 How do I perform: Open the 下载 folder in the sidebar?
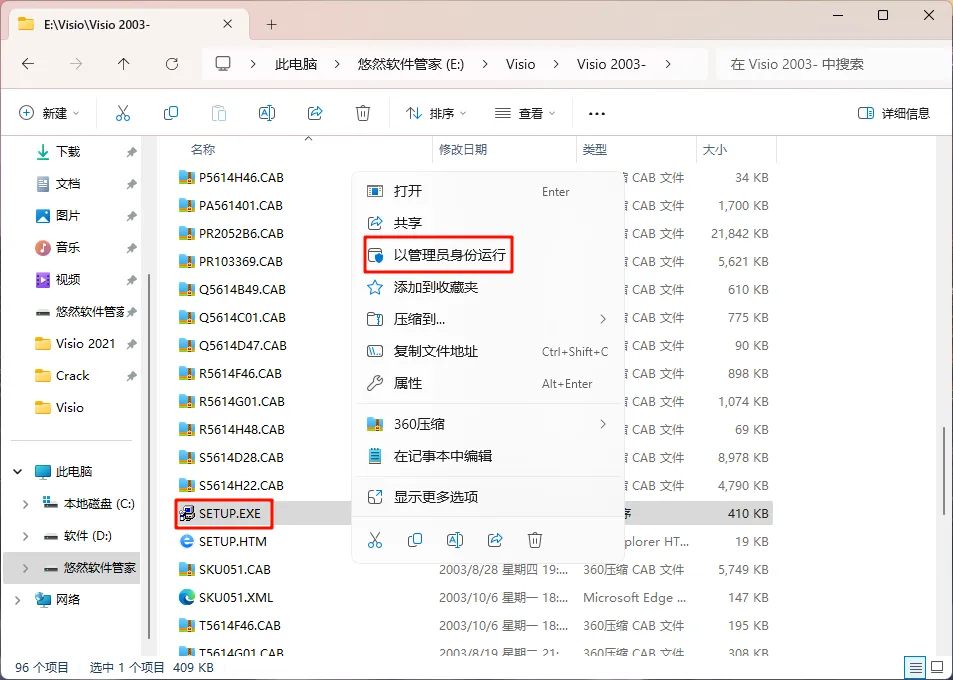[68, 151]
